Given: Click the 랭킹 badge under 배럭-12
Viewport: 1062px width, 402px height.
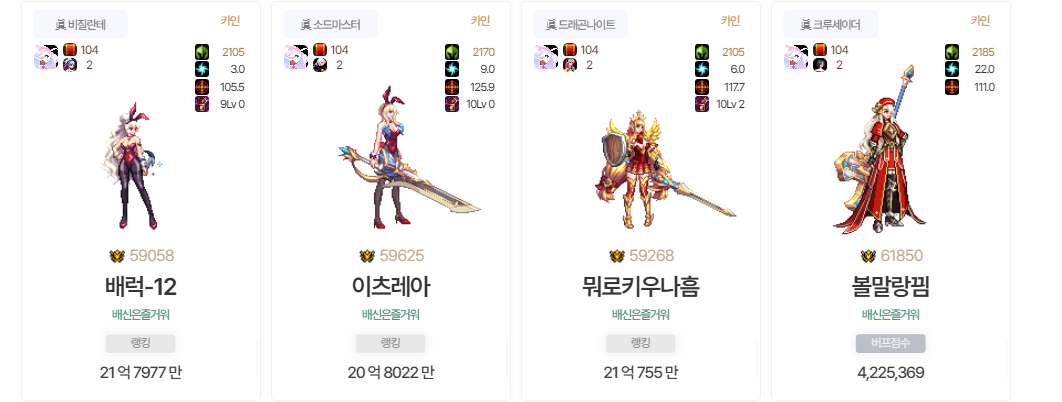Looking at the screenshot, I should tap(141, 343).
